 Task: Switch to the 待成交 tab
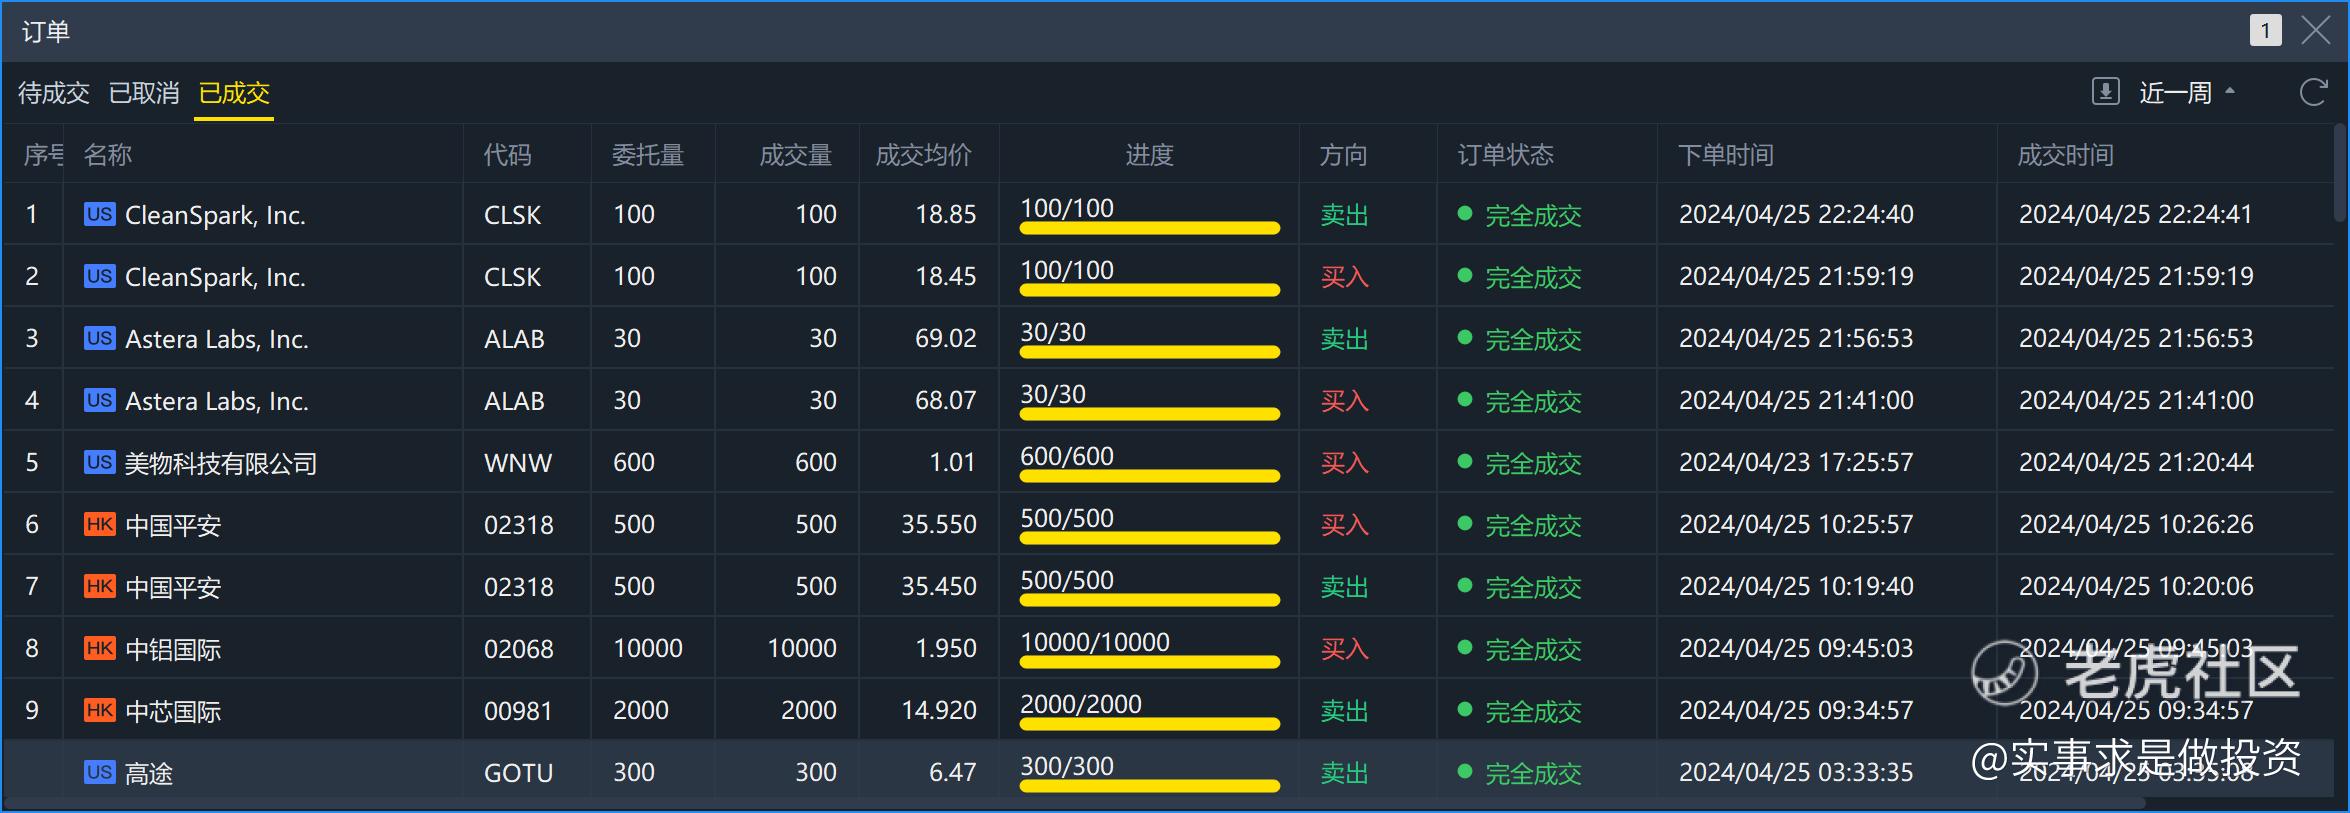pyautogui.click(x=54, y=93)
